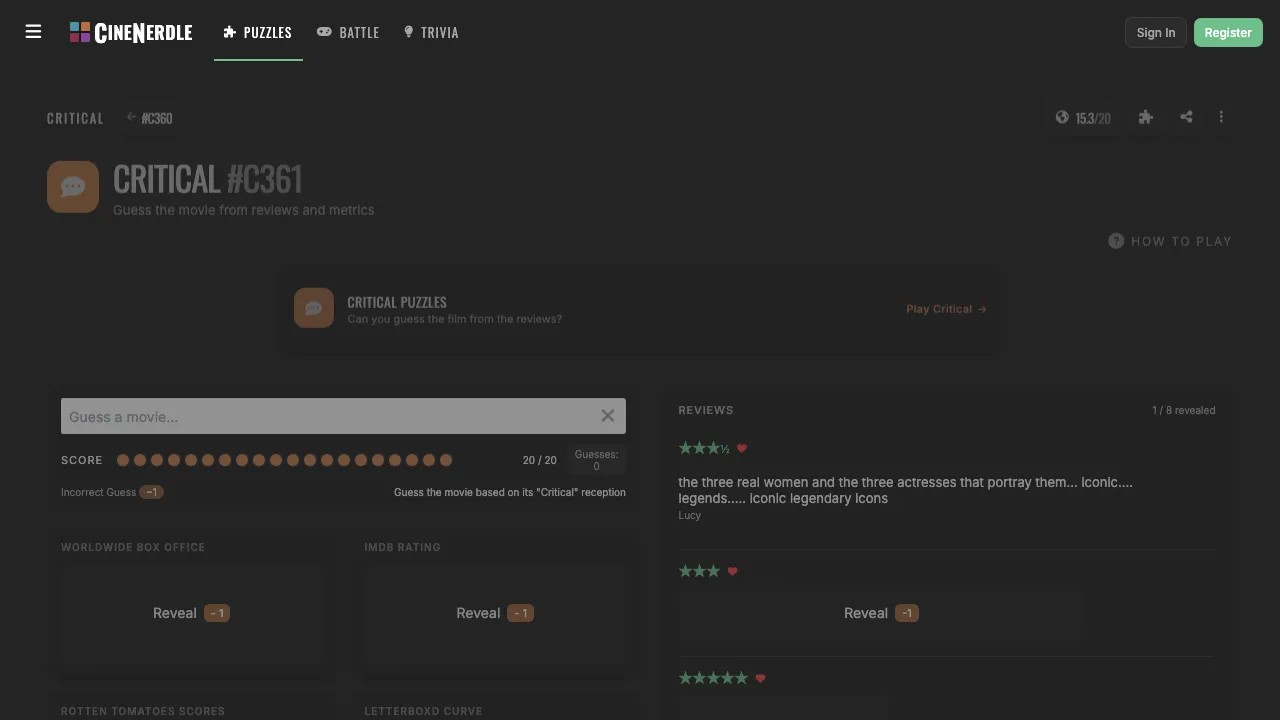Screen dimensions: 1280x720
Task: Open the three-dot more options menu
Action: (x=1221, y=117)
